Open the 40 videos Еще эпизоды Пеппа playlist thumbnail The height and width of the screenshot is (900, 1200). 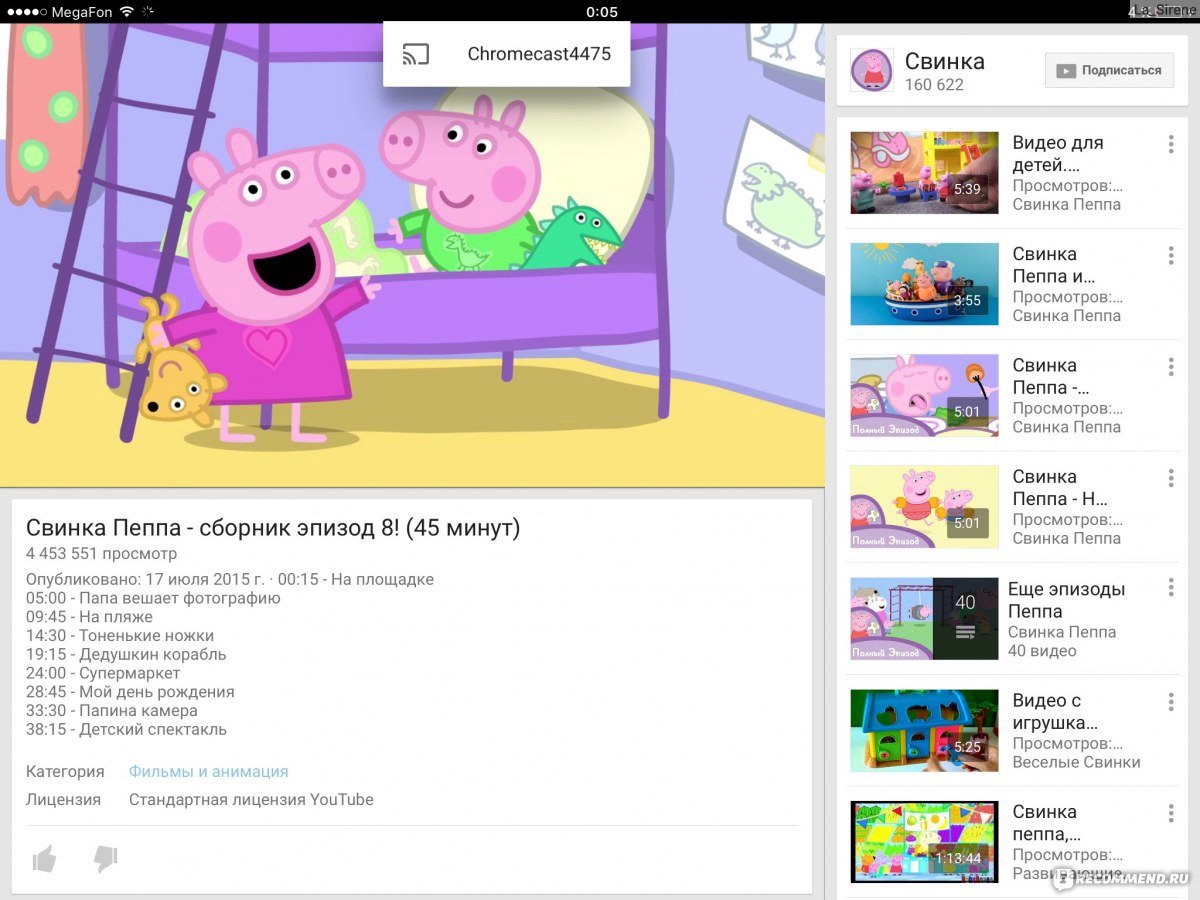tap(923, 617)
